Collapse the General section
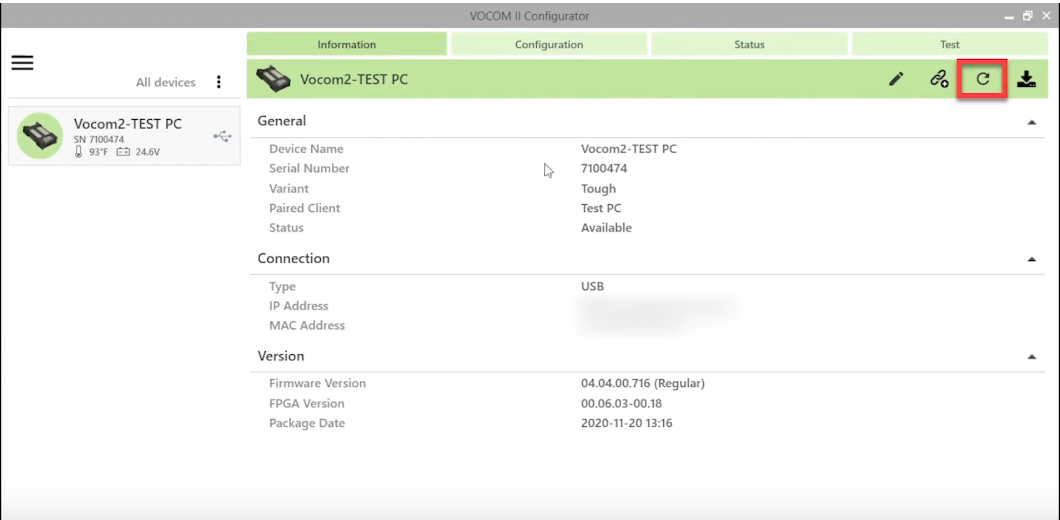 point(1032,122)
